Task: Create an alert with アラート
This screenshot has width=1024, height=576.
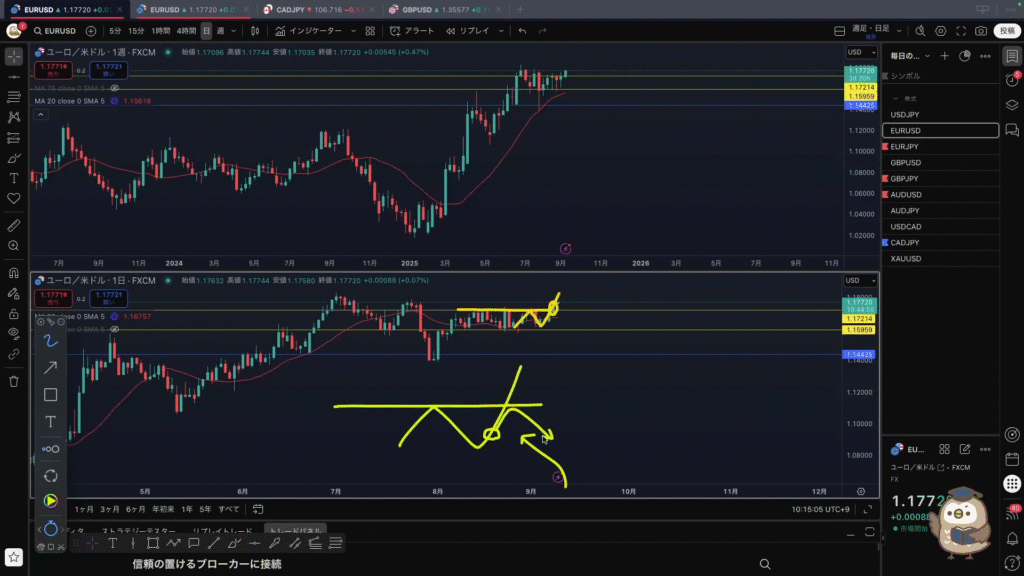Action: pyautogui.click(x=412, y=31)
